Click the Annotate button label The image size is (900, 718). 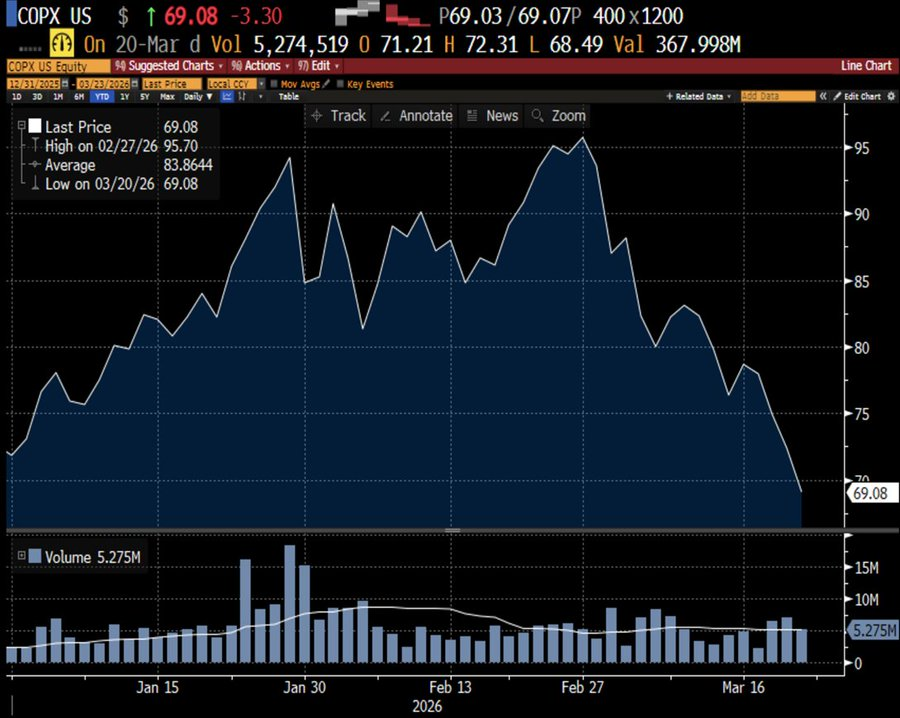coord(426,116)
